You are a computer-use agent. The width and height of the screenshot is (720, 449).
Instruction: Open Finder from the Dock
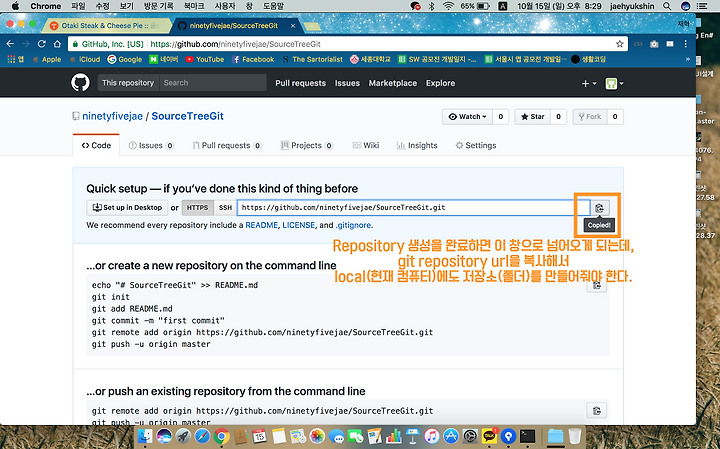145,436
